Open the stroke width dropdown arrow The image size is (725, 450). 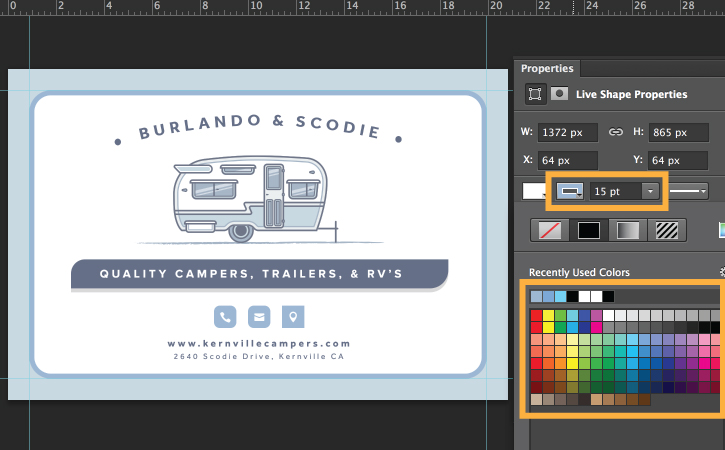click(650, 191)
